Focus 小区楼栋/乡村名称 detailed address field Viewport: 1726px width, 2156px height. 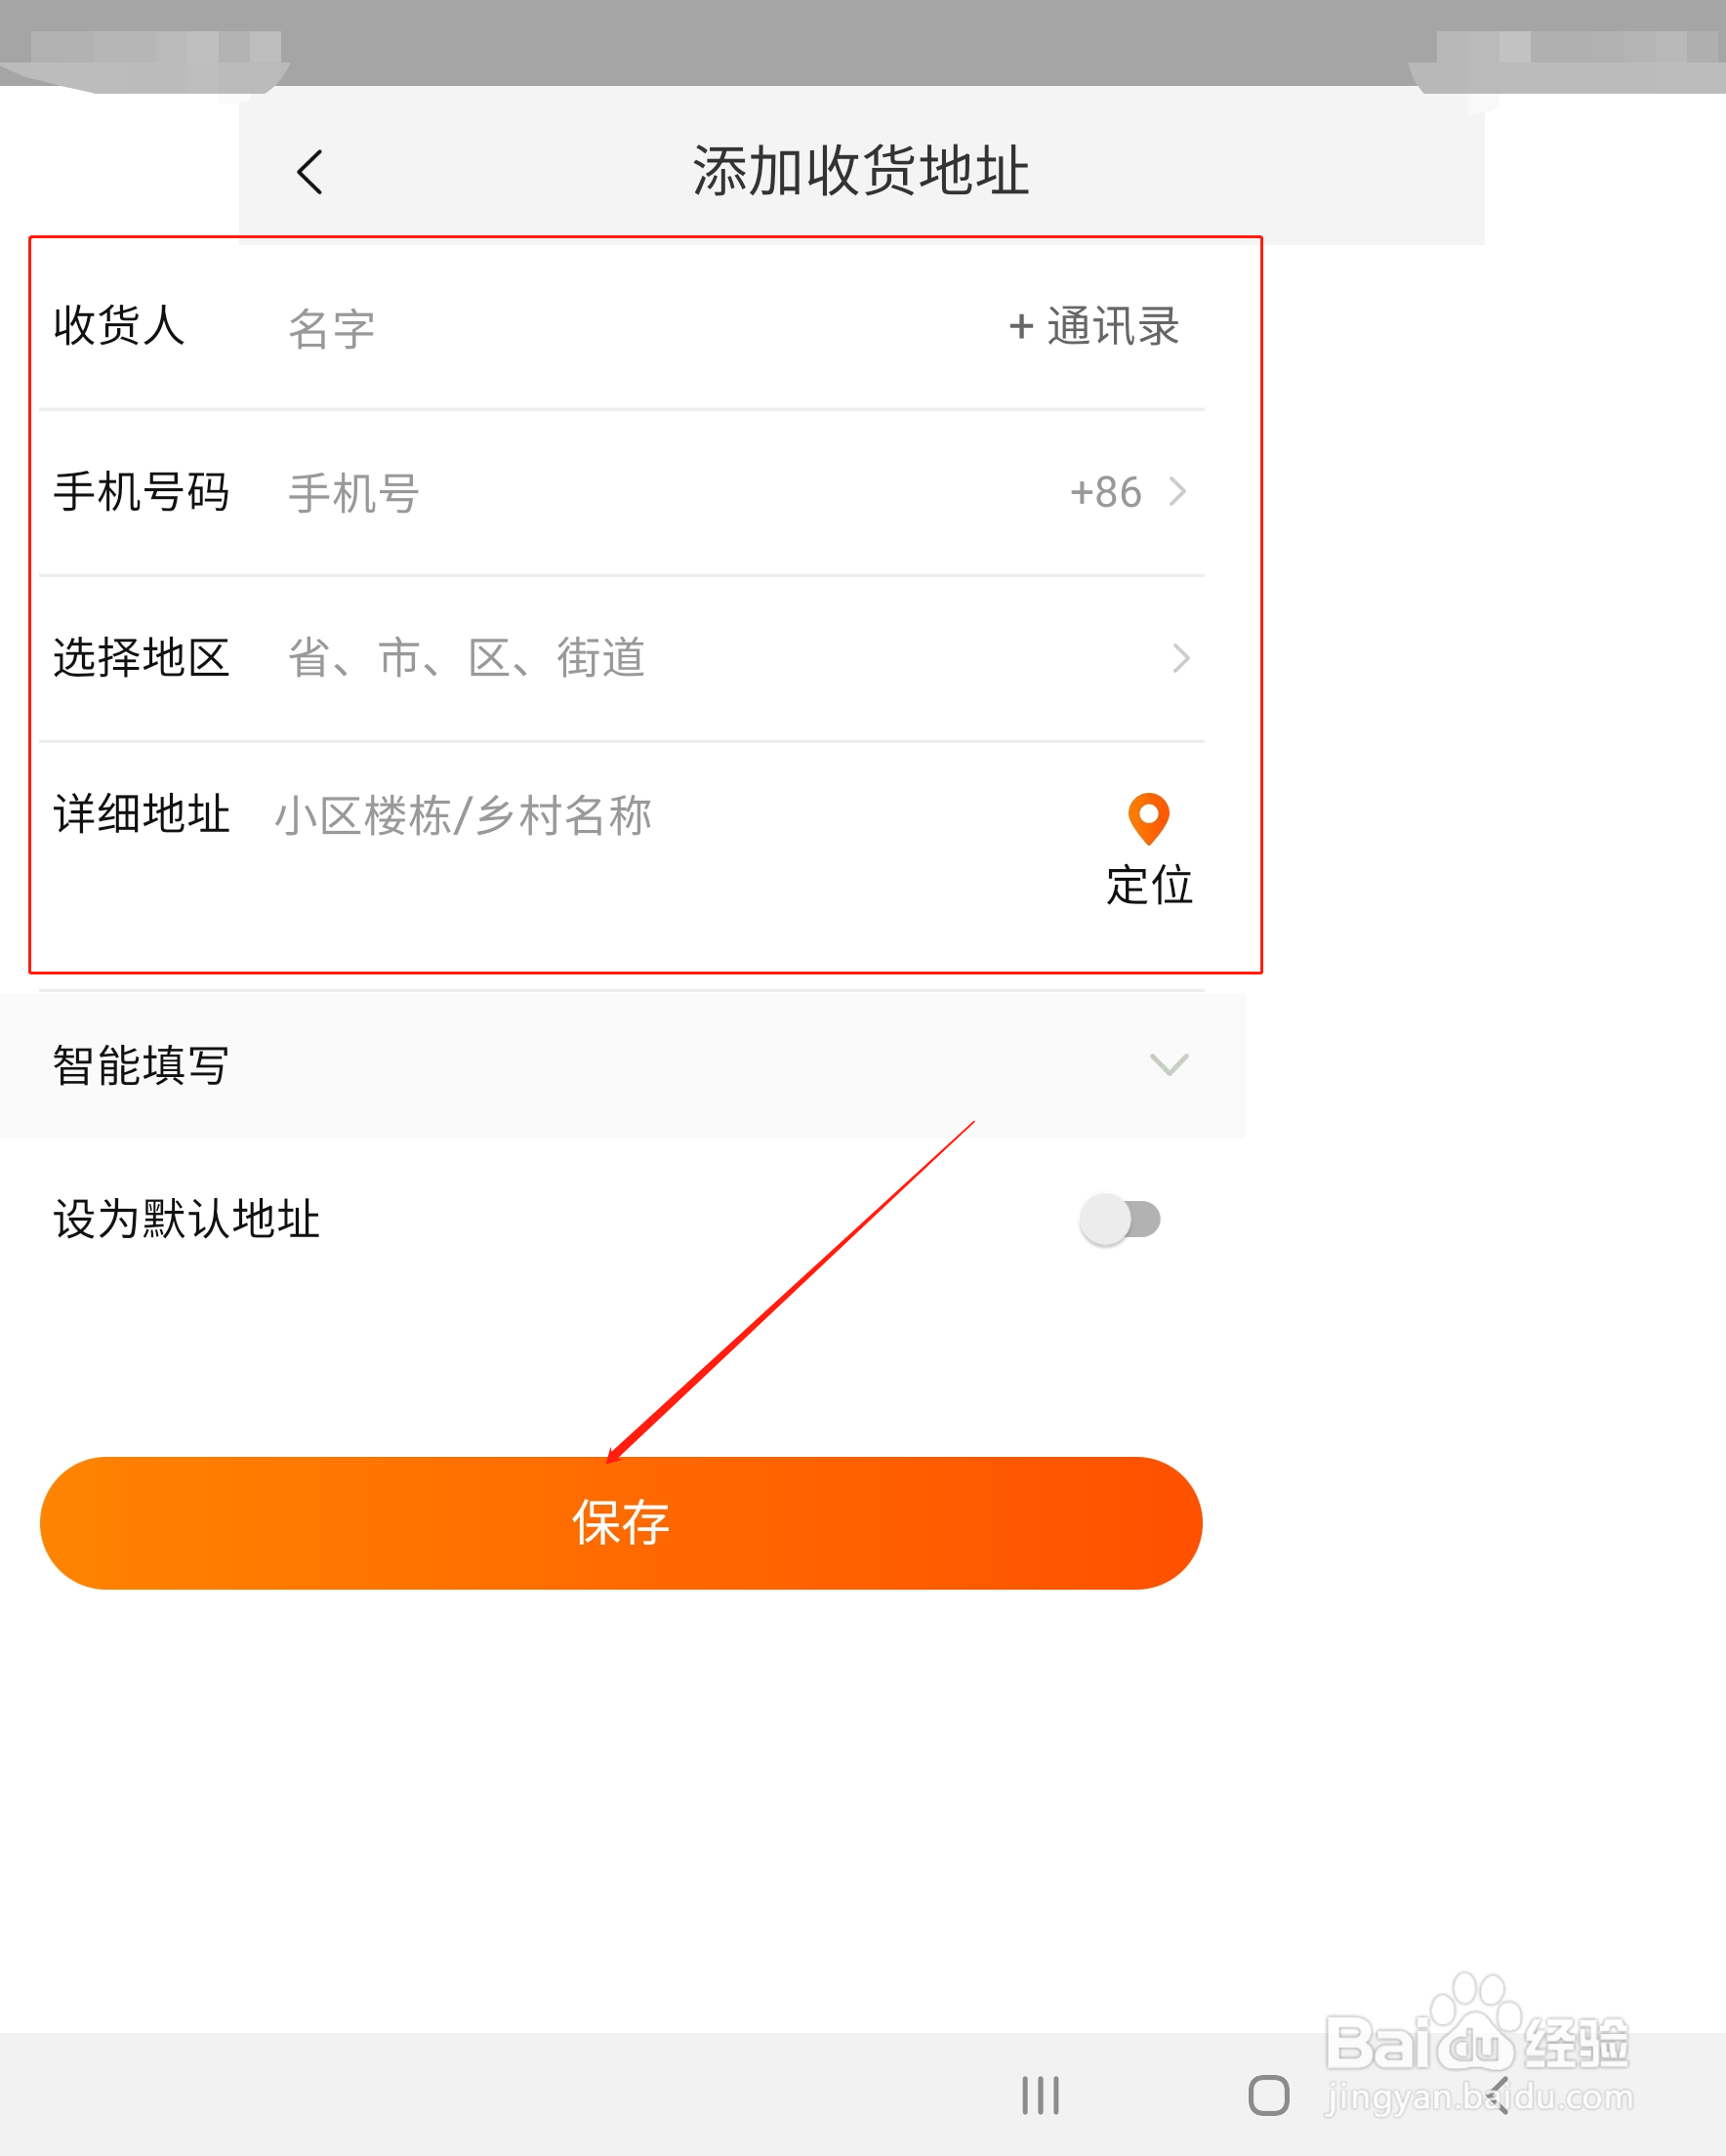point(680,816)
